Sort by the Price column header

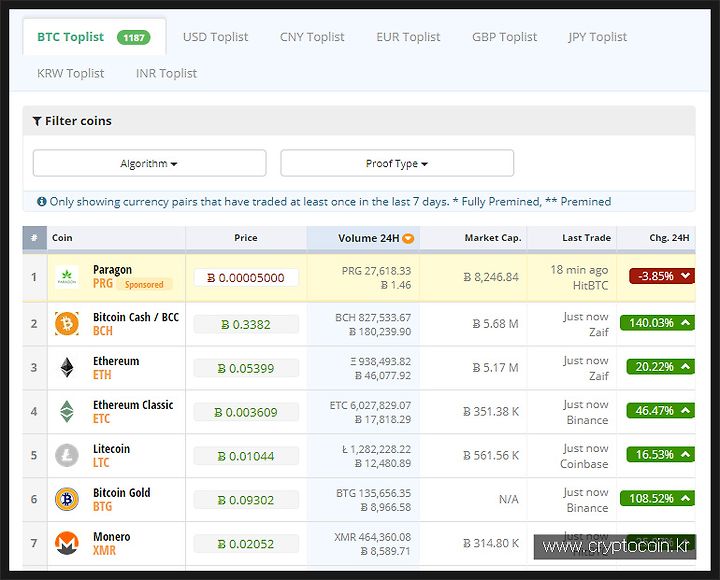[246, 238]
